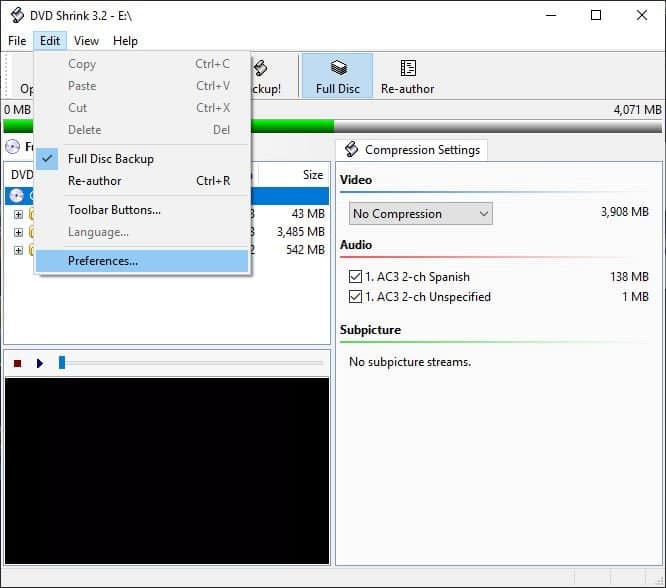
Task: Select the DVD disc icon in tree
Action: click(16, 196)
